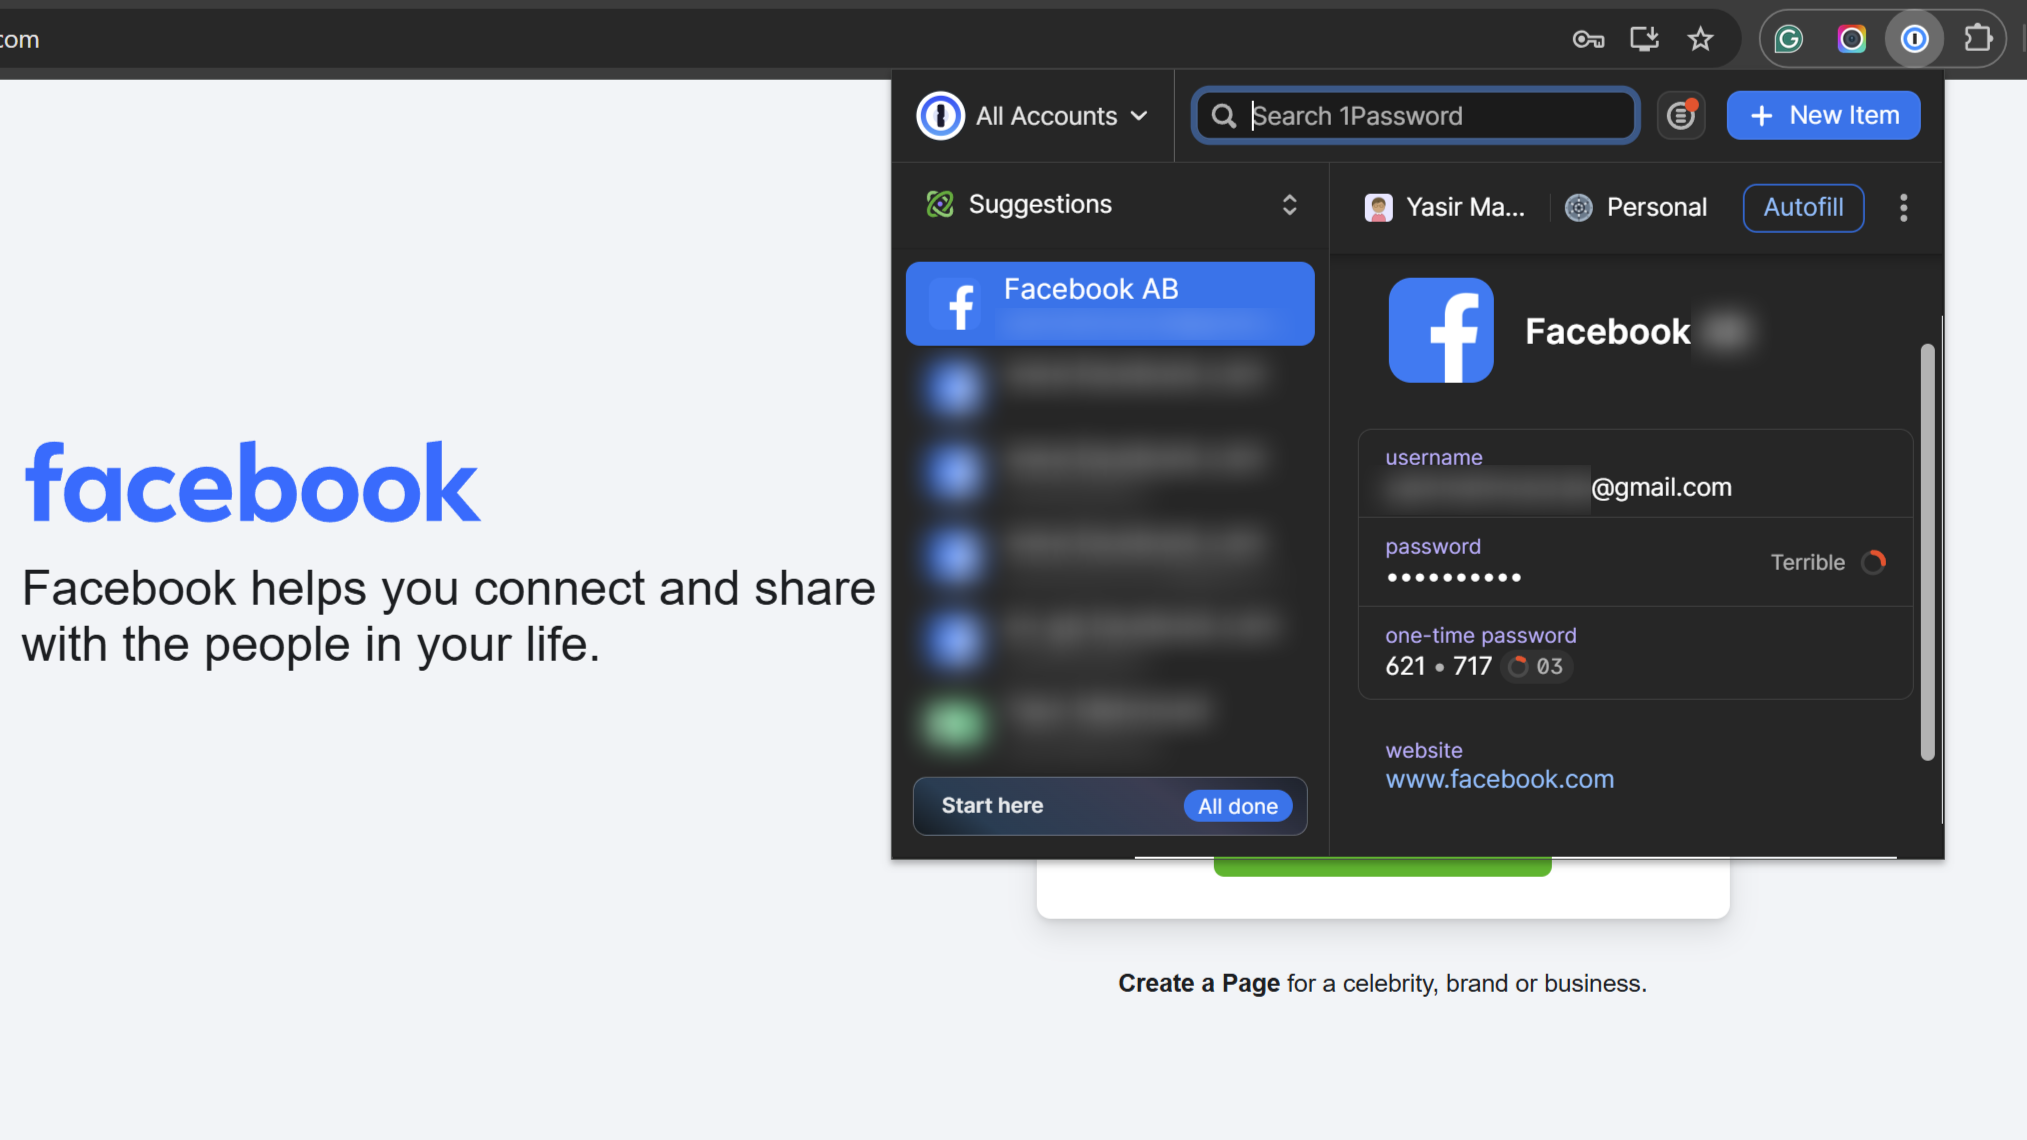The height and width of the screenshot is (1140, 2027).
Task: Click the save page star icon
Action: point(1703,39)
